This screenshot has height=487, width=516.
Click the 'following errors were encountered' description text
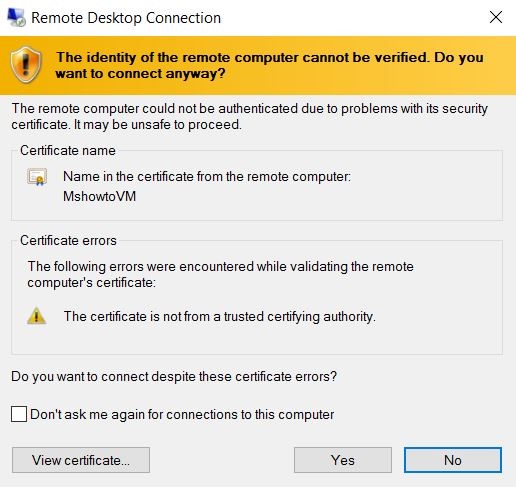(220, 275)
